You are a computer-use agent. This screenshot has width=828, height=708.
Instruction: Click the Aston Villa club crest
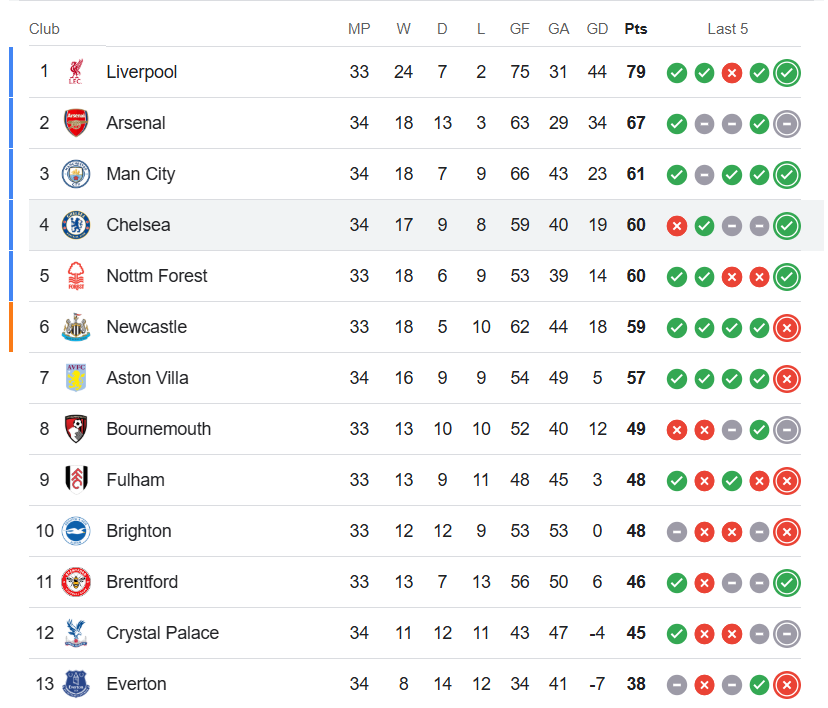tap(76, 378)
